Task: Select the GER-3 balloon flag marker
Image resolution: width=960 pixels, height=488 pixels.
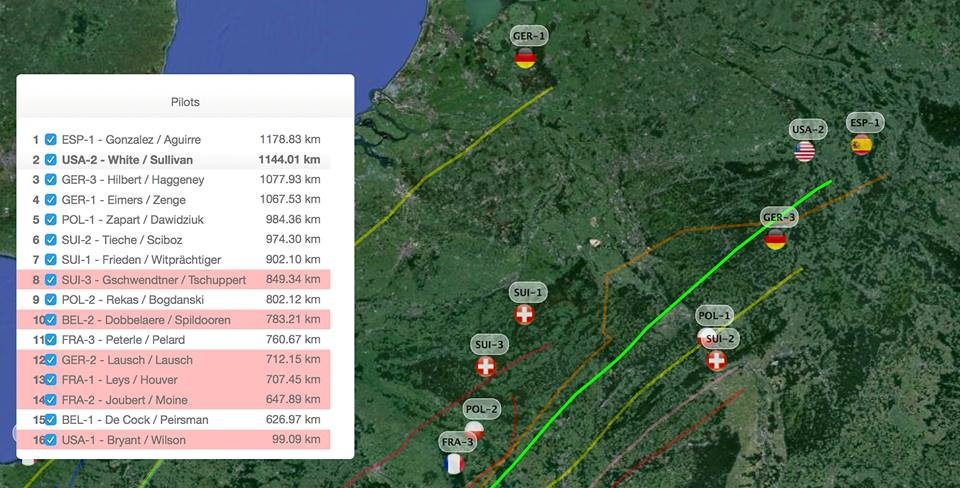Action: click(775, 239)
